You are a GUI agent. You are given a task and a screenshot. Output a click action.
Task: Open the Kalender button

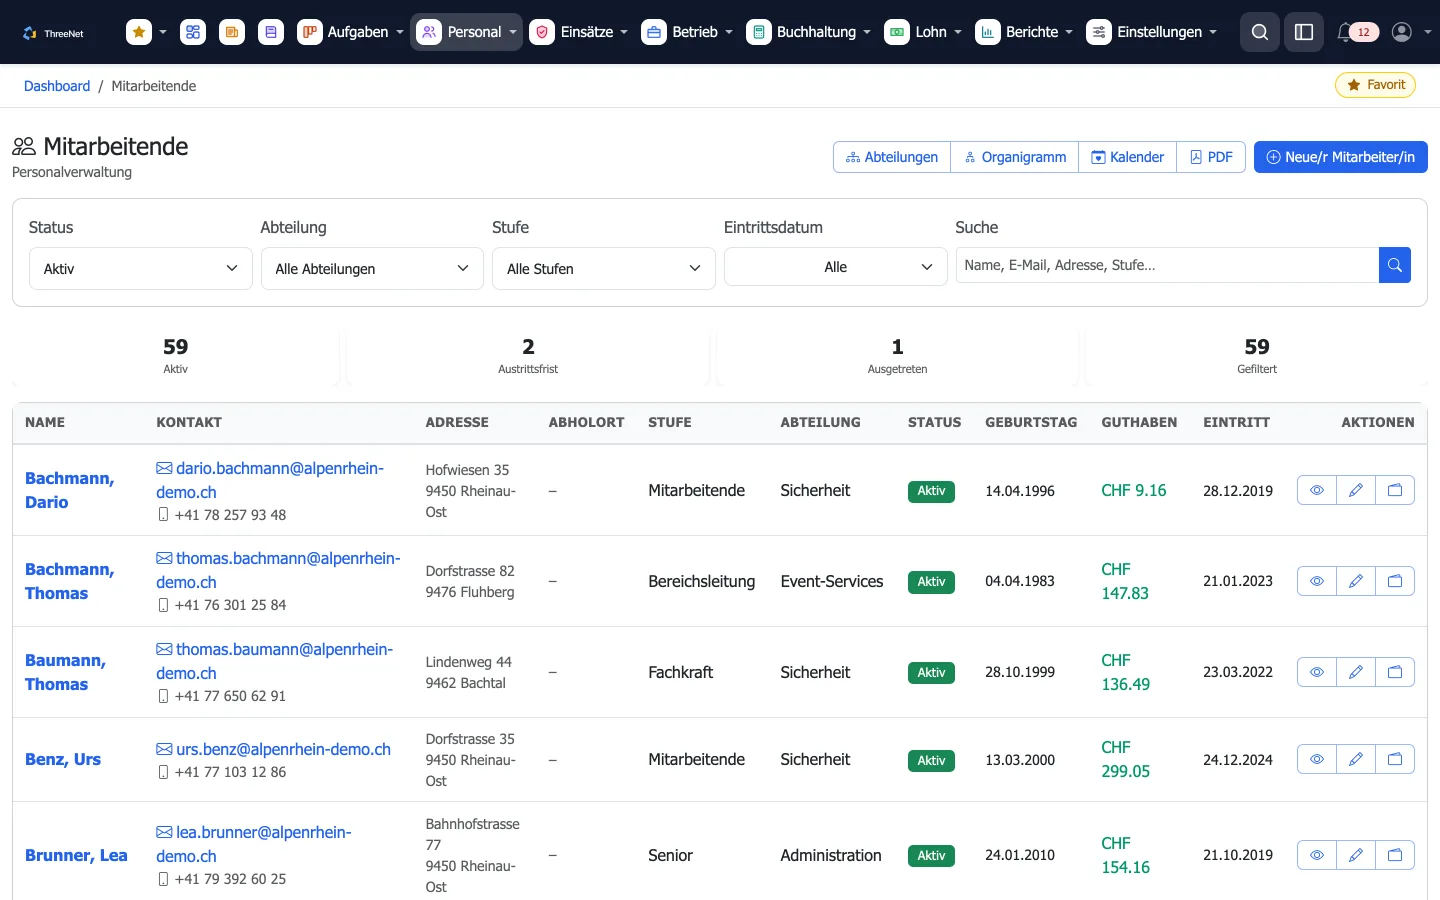pos(1128,157)
